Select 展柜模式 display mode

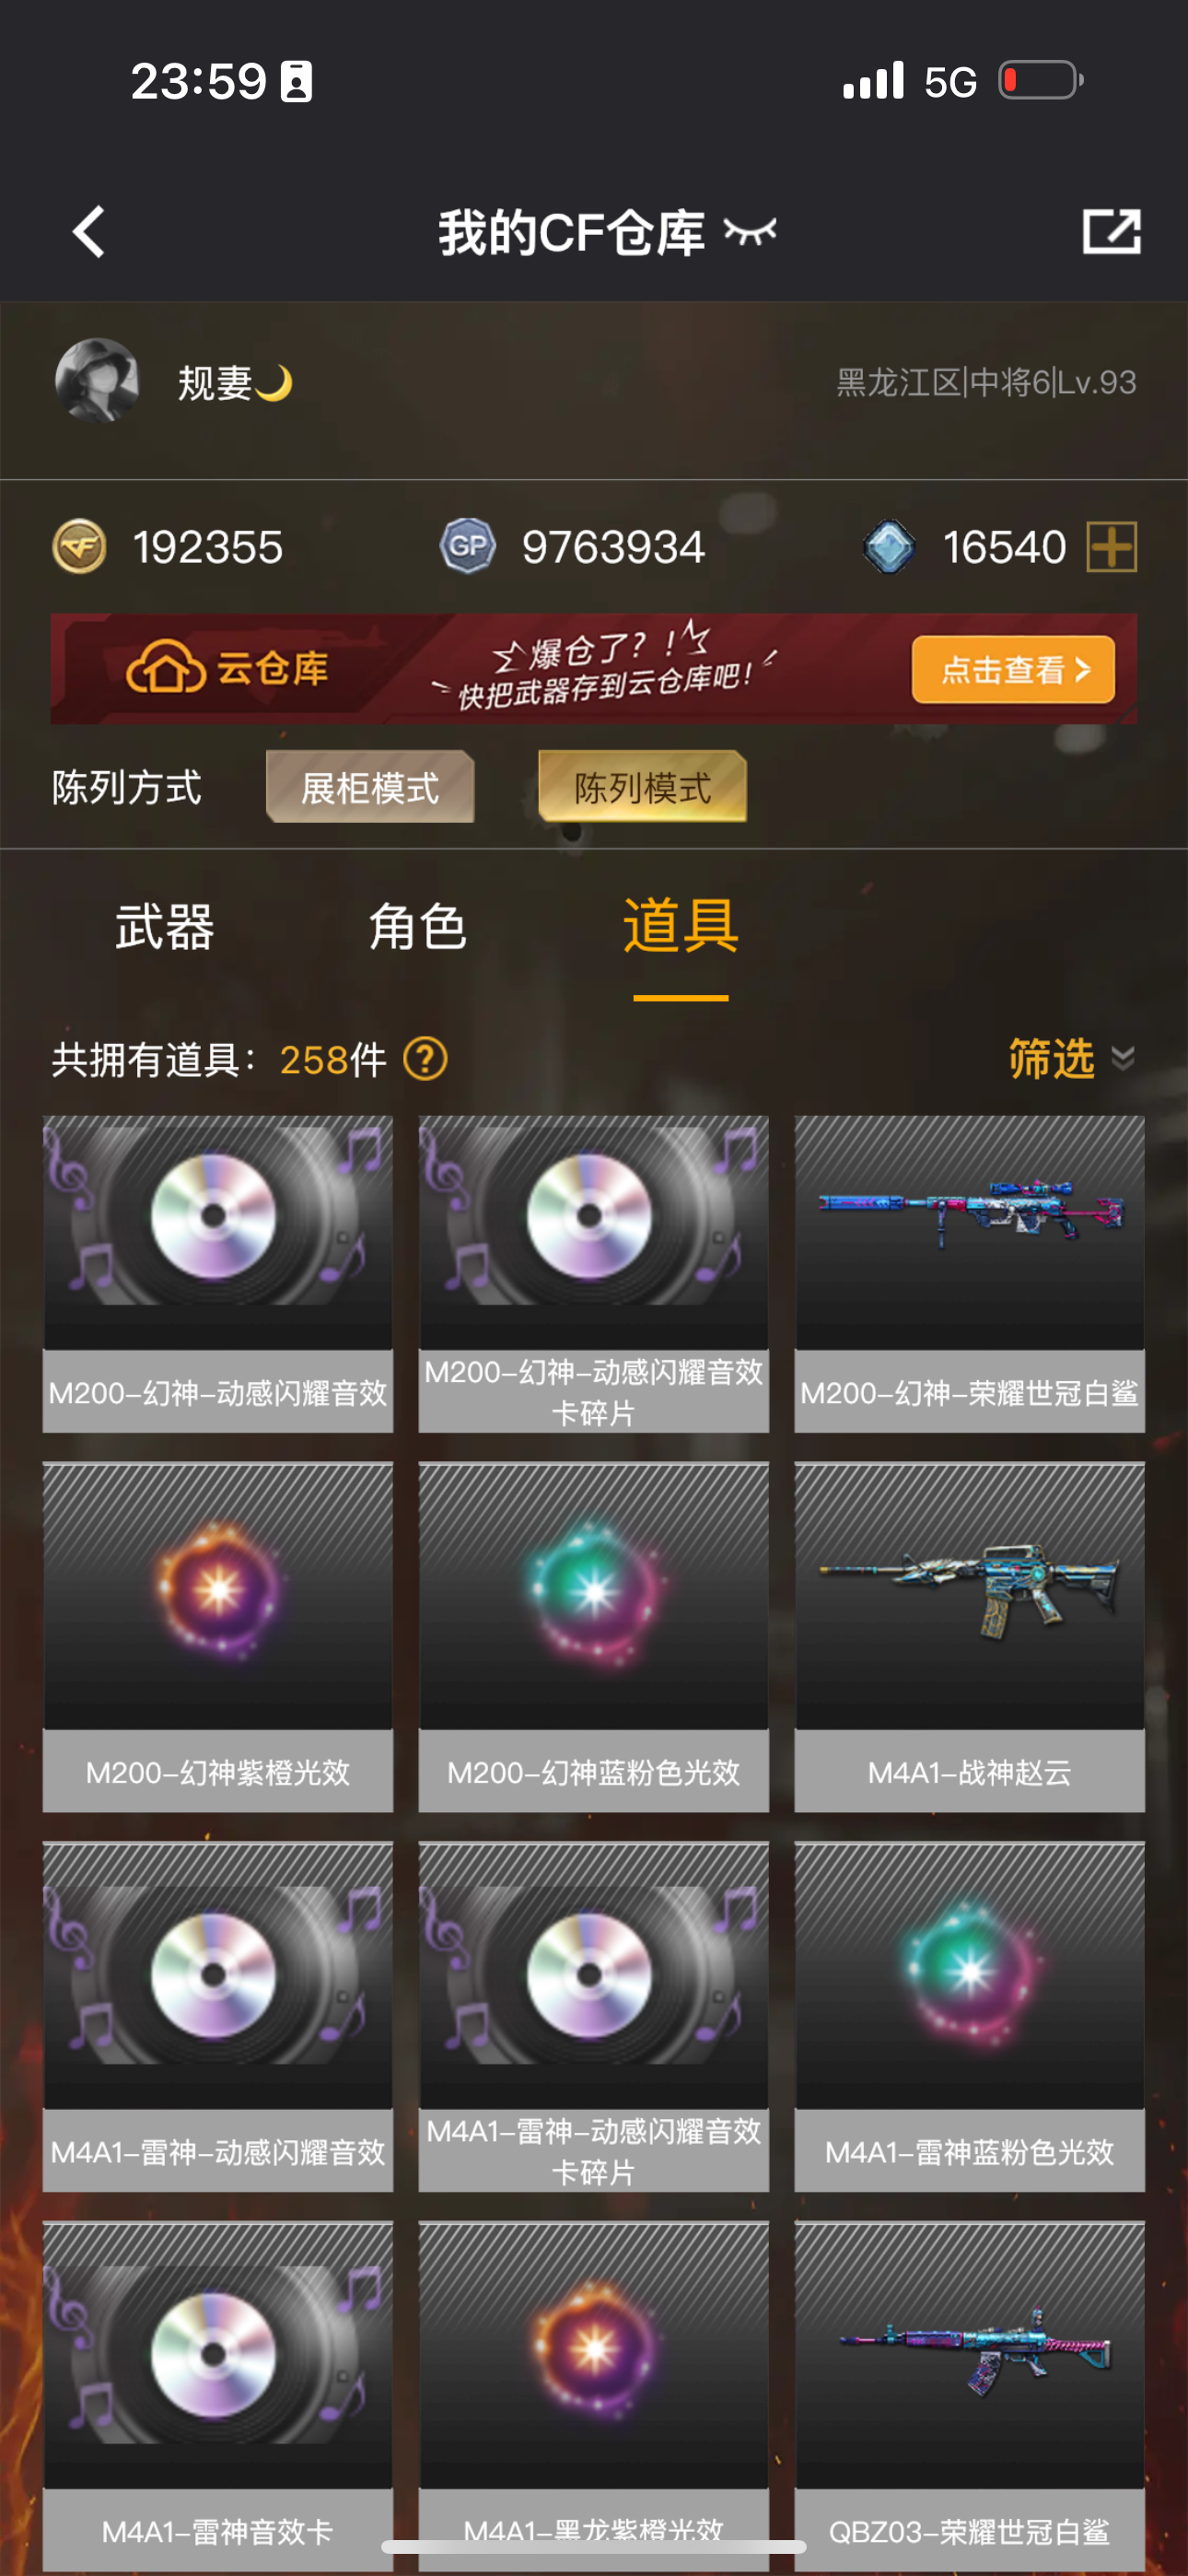[370, 787]
